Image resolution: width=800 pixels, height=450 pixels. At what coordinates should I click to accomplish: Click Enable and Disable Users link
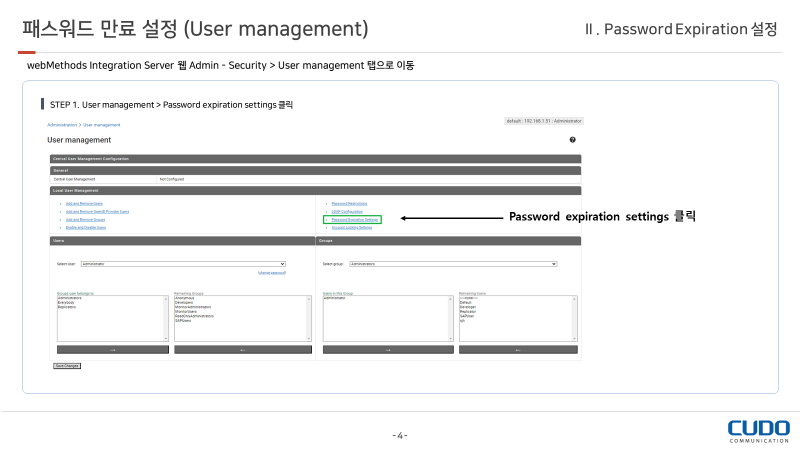pos(86,227)
